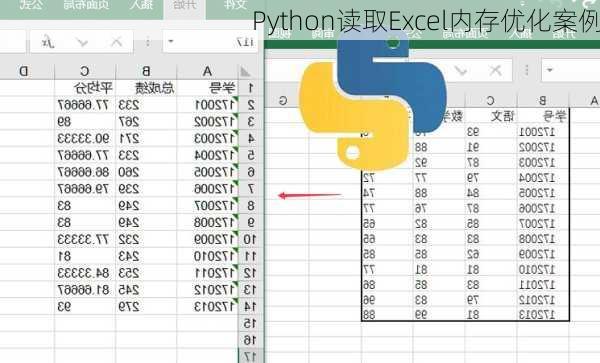Screen dimensions: 600x363
Task: Click cell 172013 in 语文 sheet
Action: [x=543, y=315]
